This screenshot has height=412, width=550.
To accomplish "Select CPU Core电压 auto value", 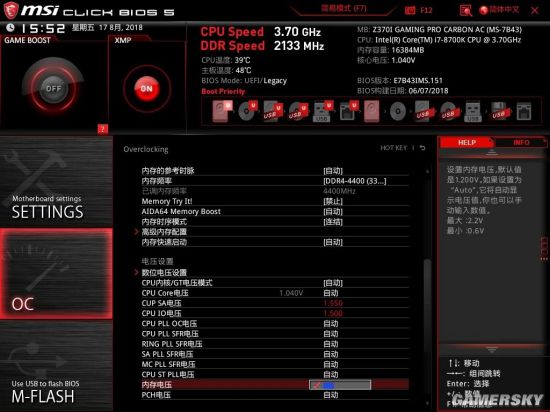I will 331,293.
